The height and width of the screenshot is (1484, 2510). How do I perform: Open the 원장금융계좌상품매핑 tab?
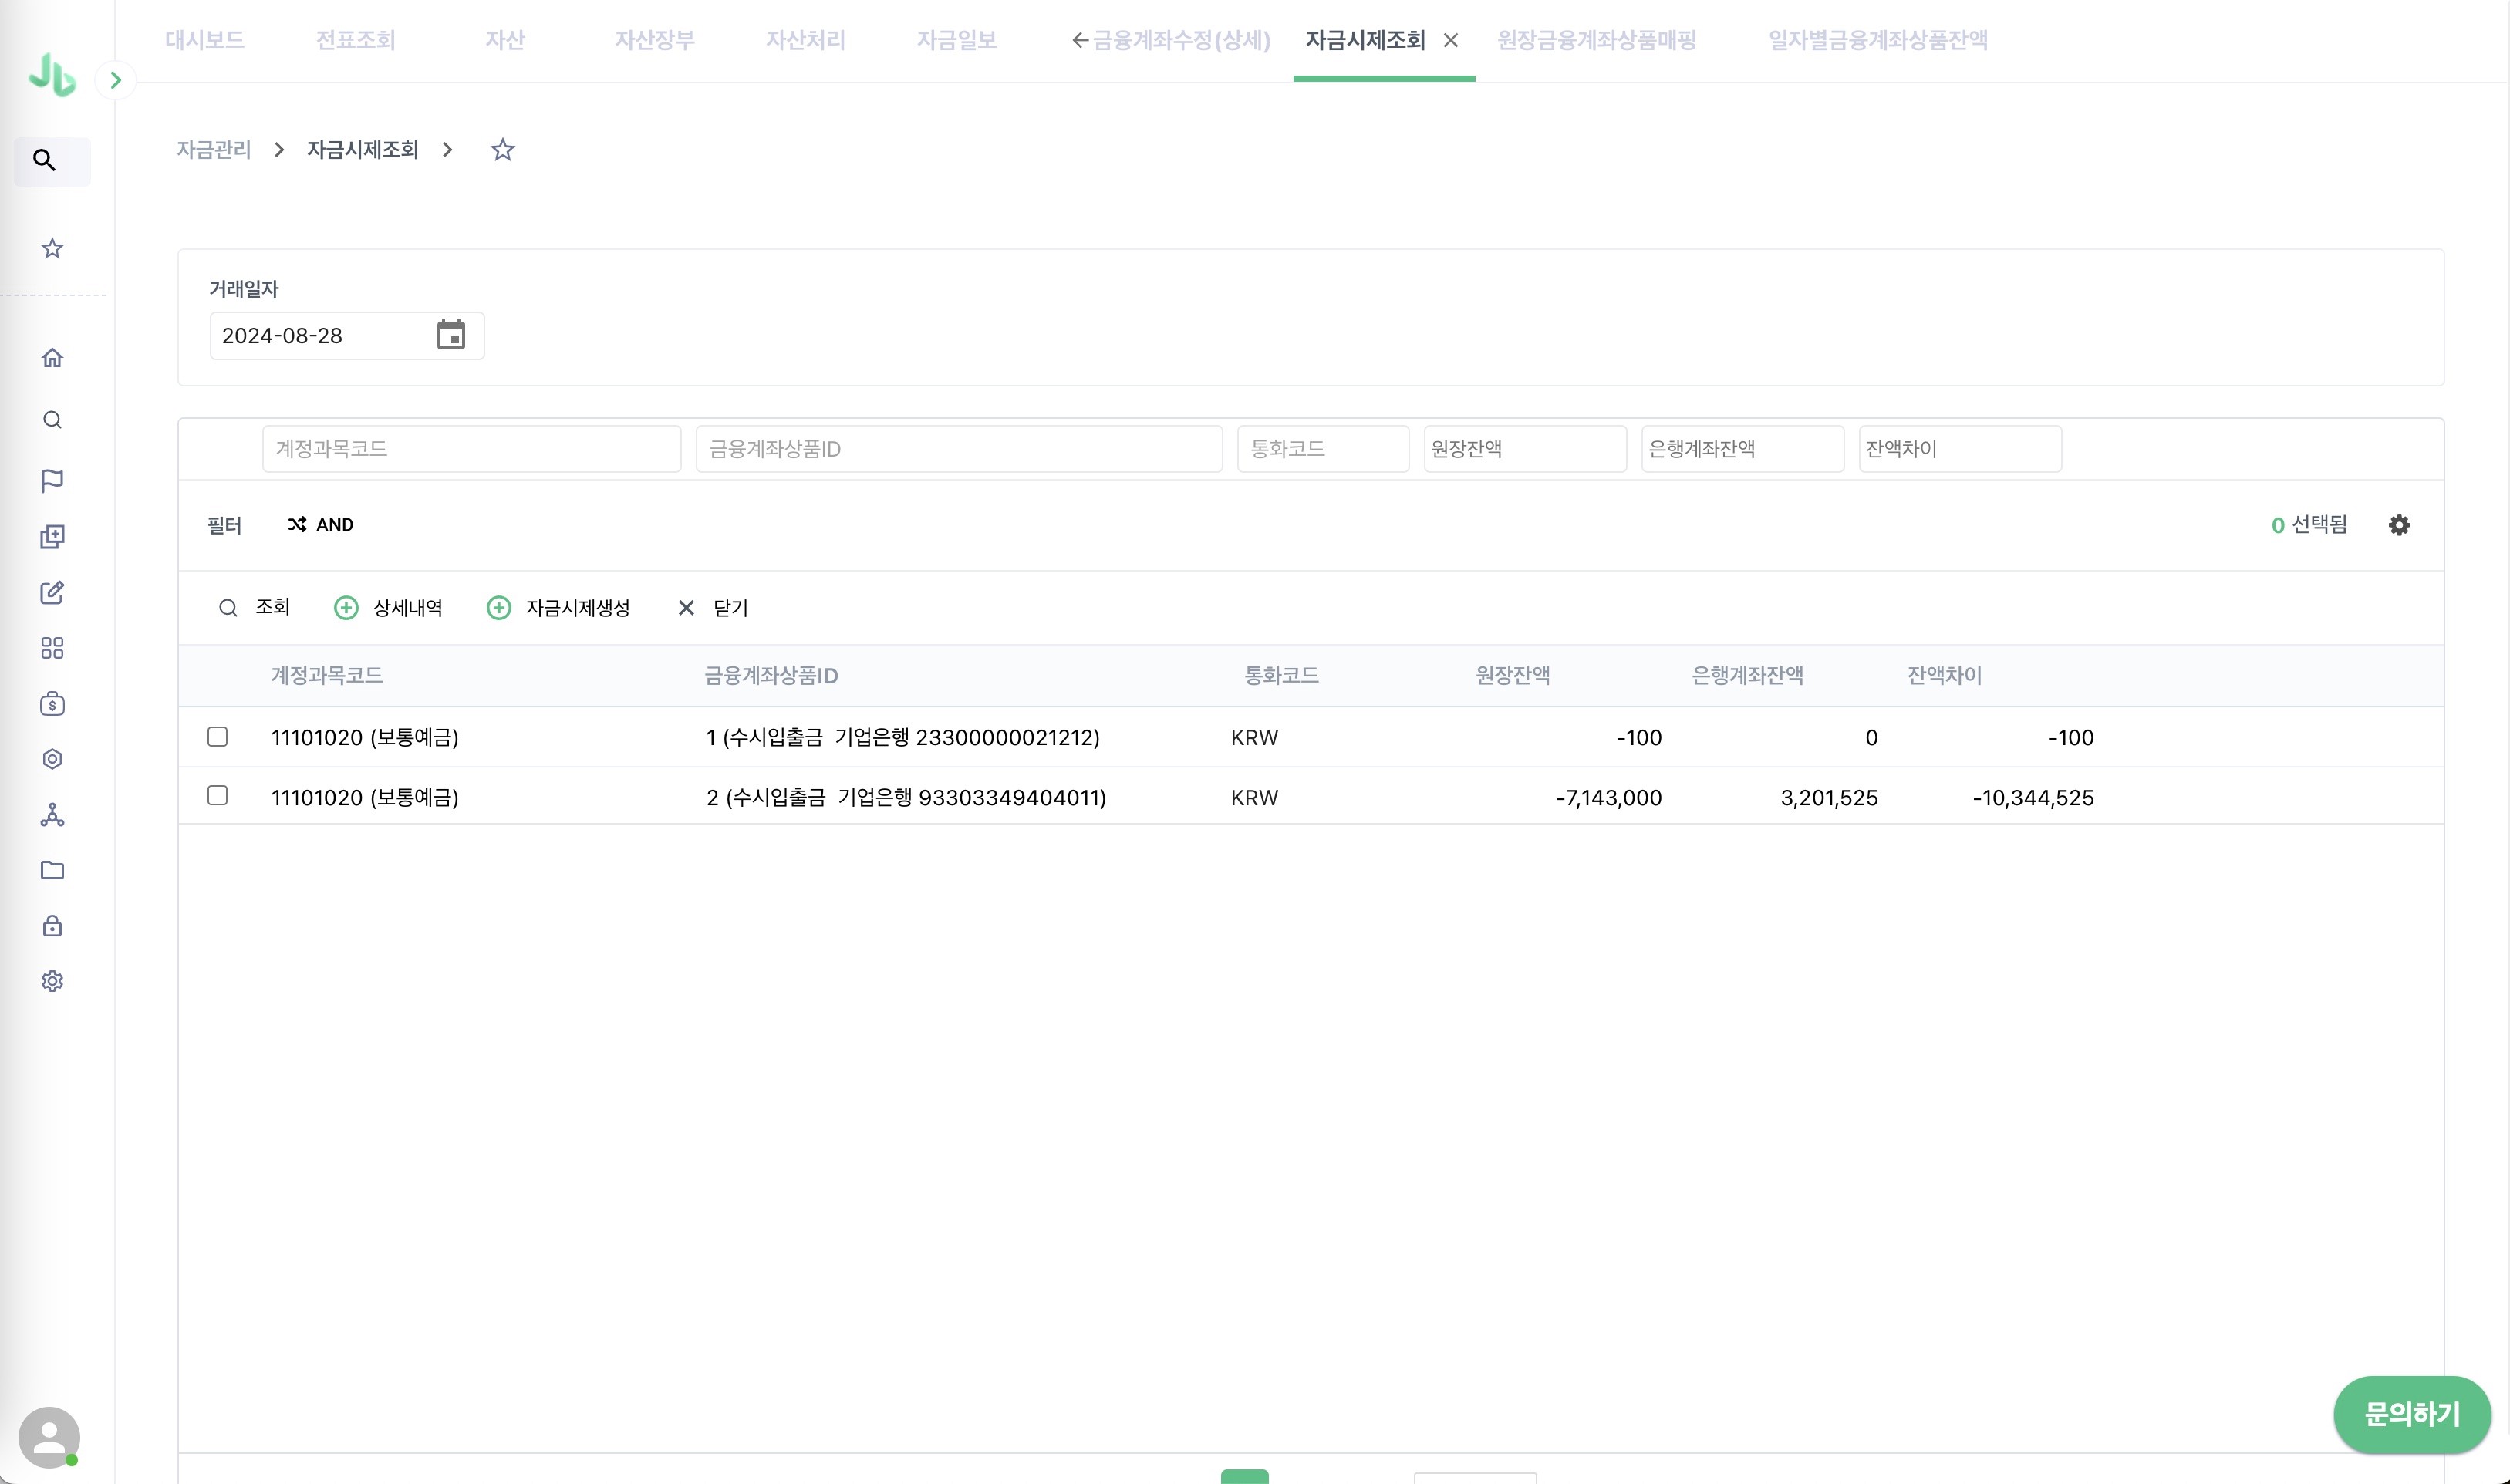1596,40
